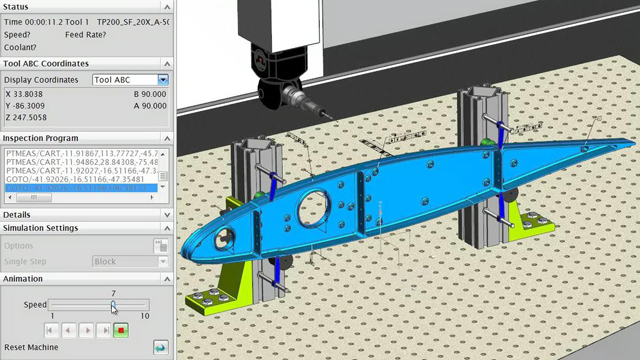The image size is (640, 360).
Task: Click the A 90.000 angle value
Action: (x=150, y=106)
